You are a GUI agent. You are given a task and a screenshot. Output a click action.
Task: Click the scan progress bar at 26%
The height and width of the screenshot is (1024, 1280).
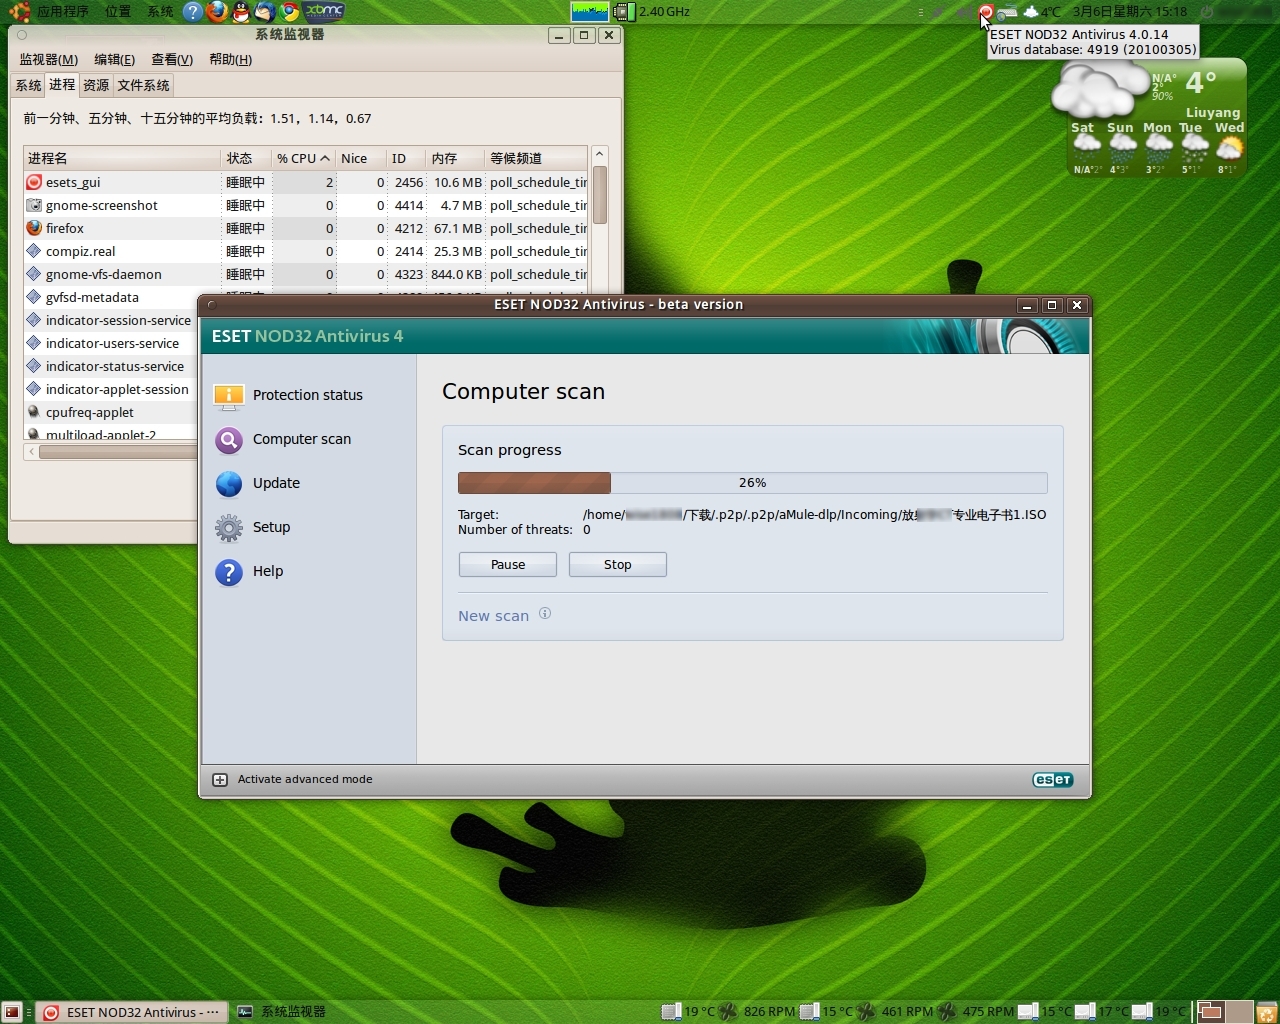tap(752, 483)
